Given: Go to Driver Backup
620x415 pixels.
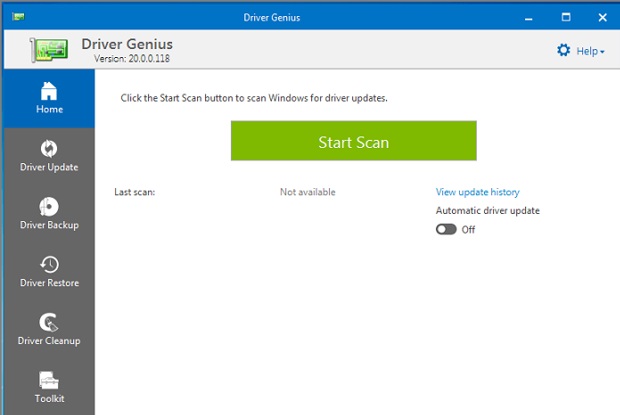Looking at the screenshot, I should pyautogui.click(x=49, y=214).
